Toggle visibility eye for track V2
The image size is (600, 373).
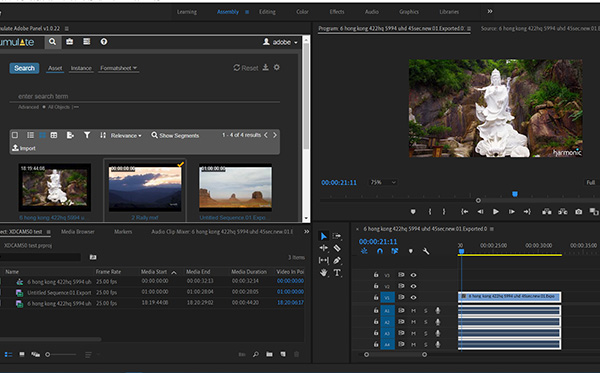(x=413, y=286)
